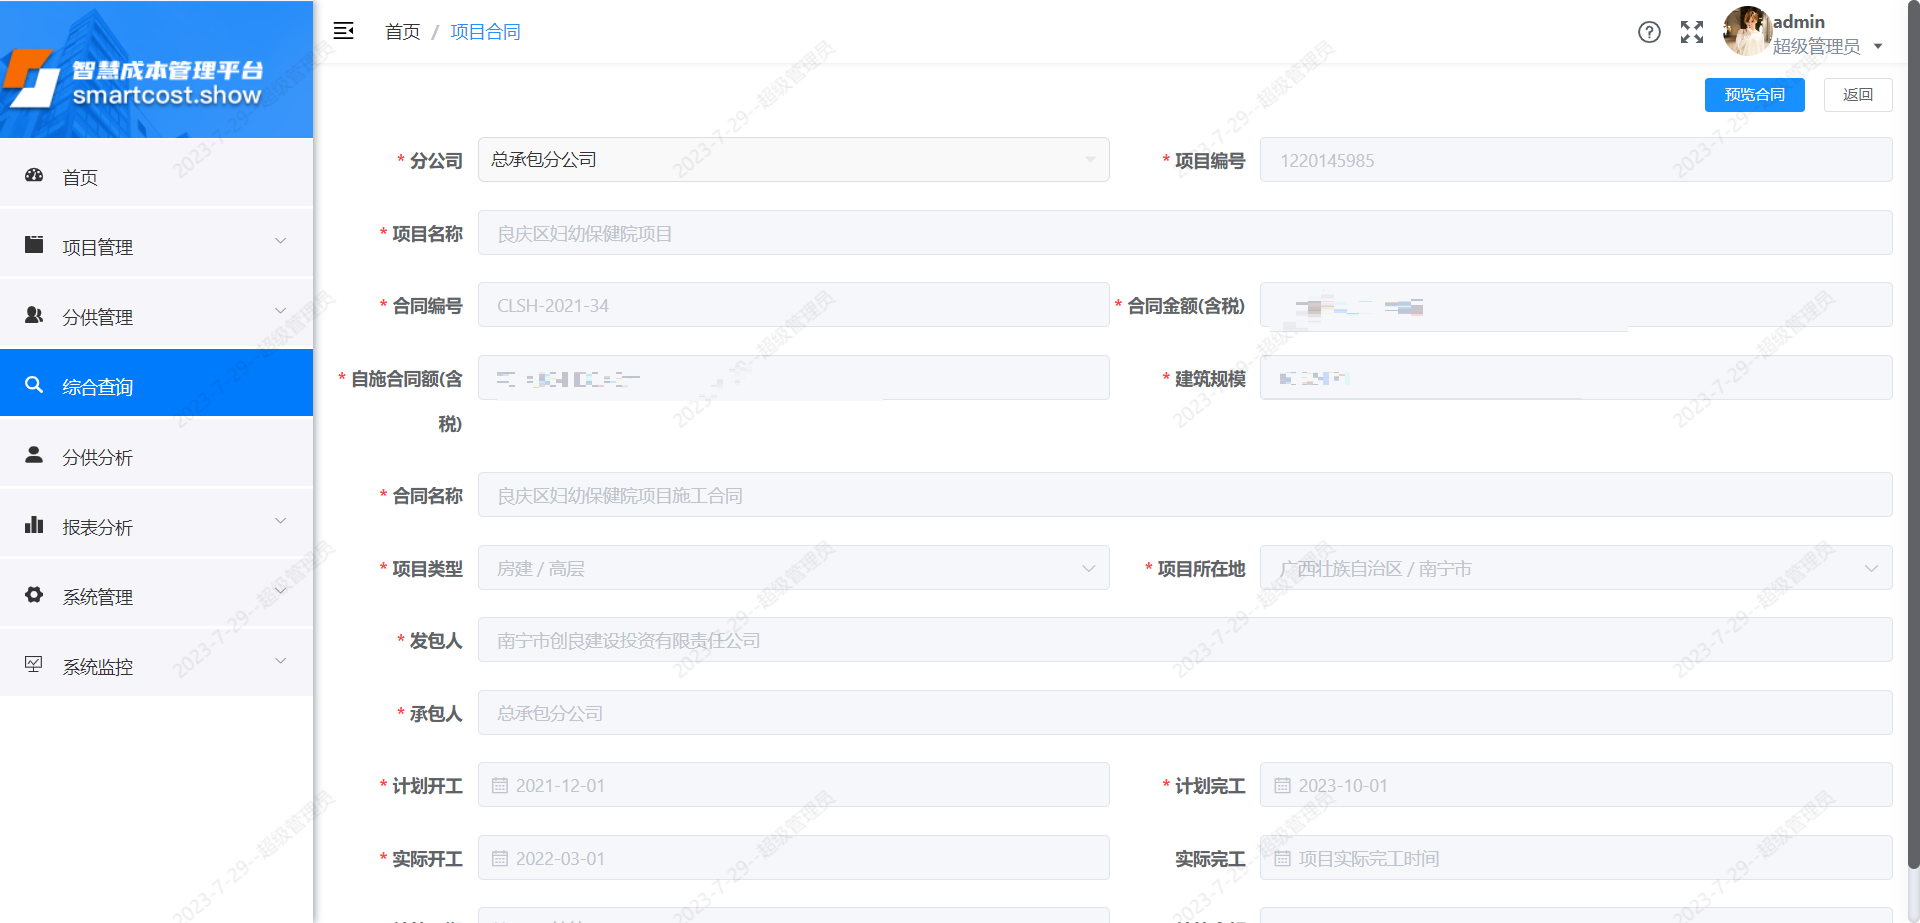The image size is (1920, 923).
Task: Enter fullscreen with the expand icon
Action: point(1692,32)
